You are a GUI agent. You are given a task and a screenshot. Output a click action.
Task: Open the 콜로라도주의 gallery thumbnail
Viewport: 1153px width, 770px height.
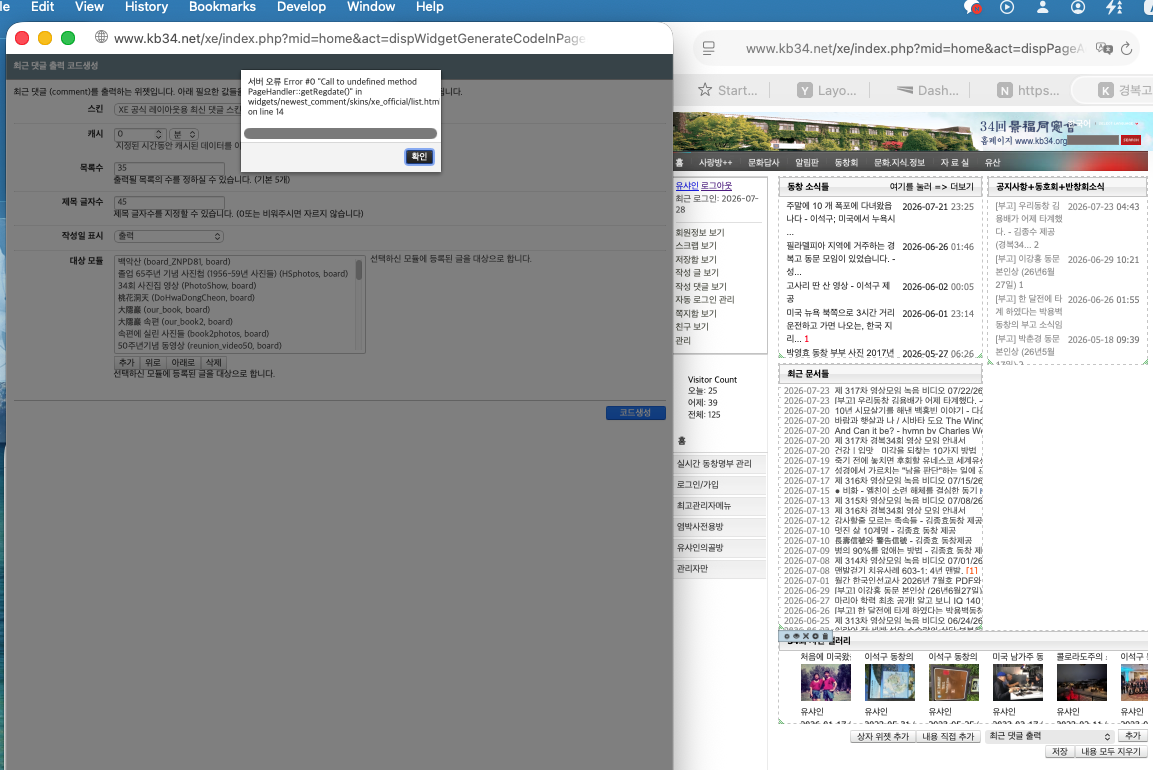pos(1081,682)
